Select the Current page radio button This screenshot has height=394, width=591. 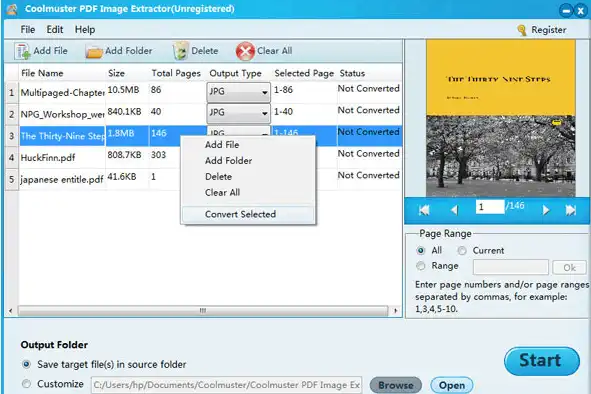pyautogui.click(x=462, y=251)
